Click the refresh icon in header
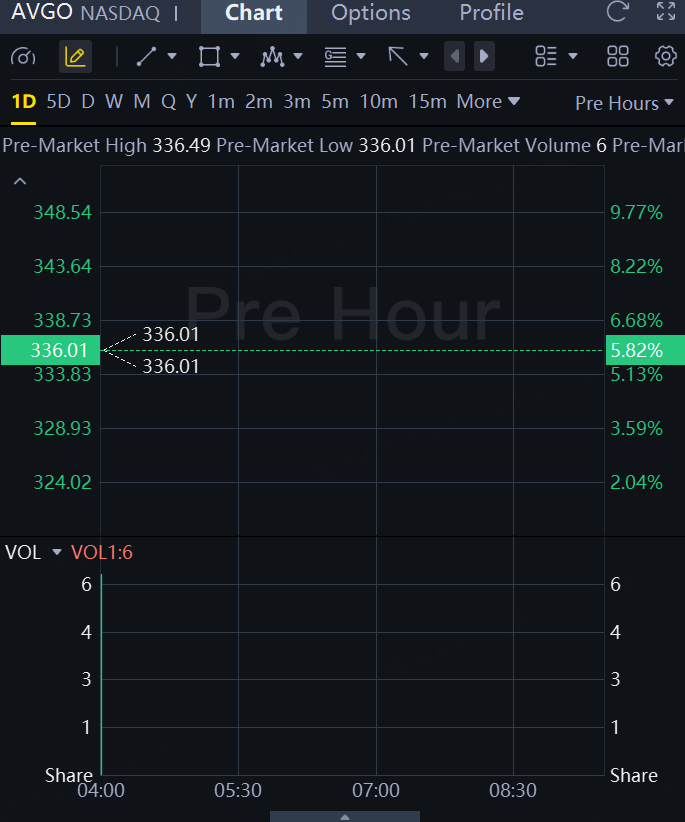This screenshot has width=685, height=822. tap(618, 13)
